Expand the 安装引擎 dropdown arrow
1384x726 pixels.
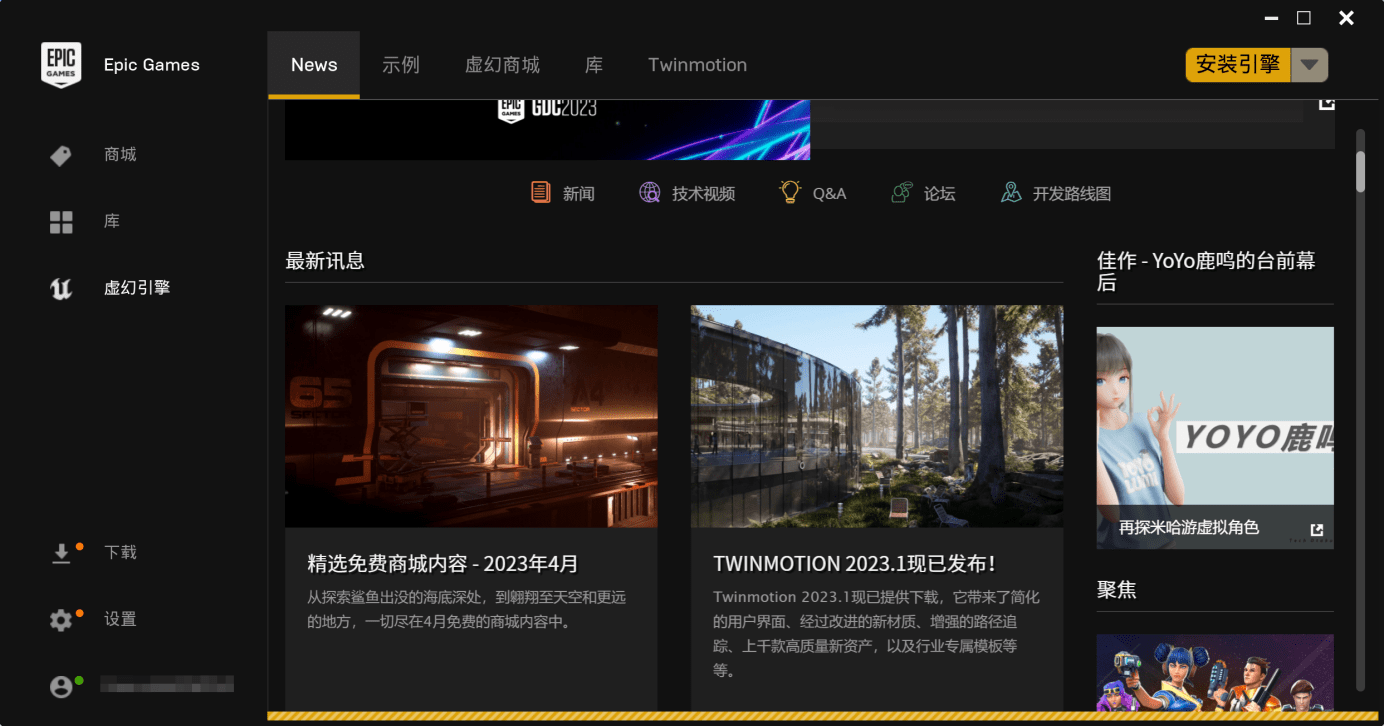coord(1310,65)
